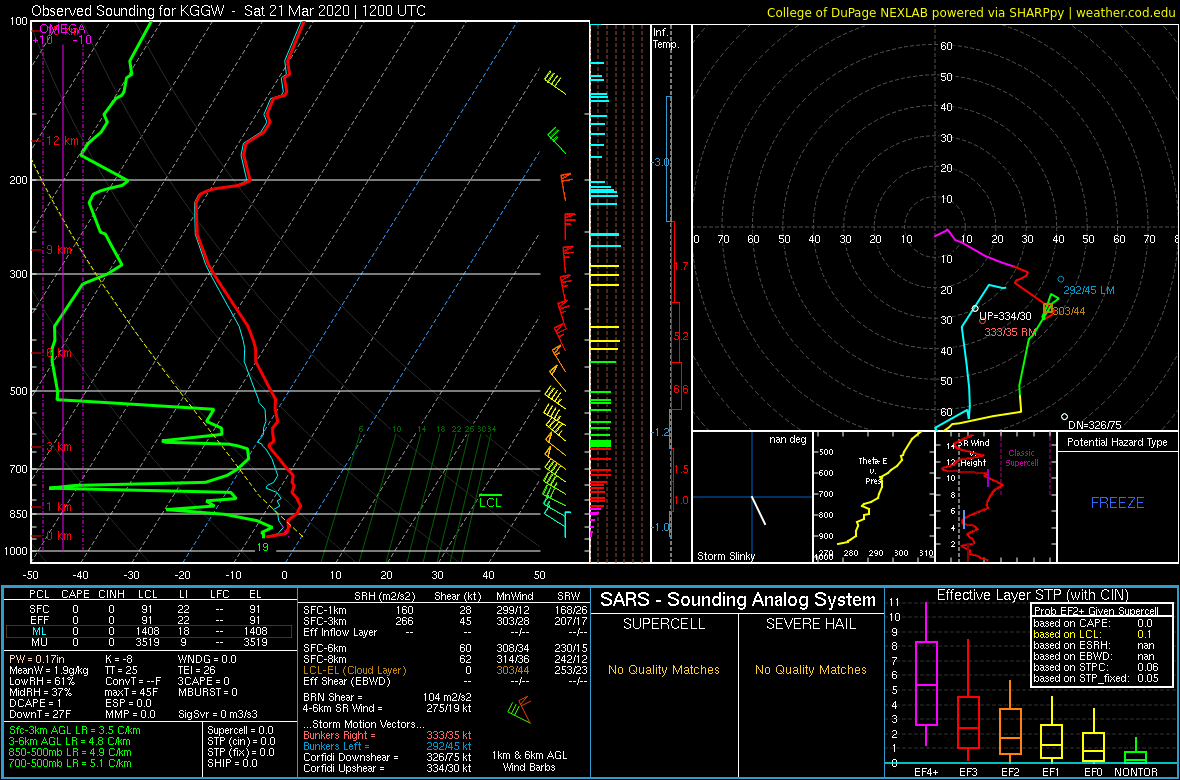Click the LowRH = 61% value
Image resolution: width=1180 pixels, height=780 pixels.
(x=41, y=682)
